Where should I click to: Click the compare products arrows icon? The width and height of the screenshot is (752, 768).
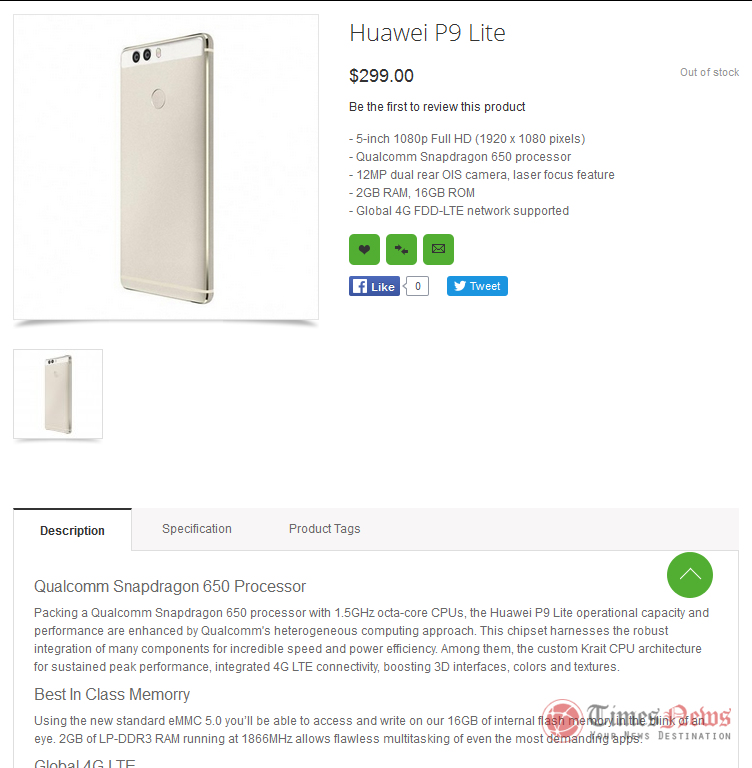point(401,249)
